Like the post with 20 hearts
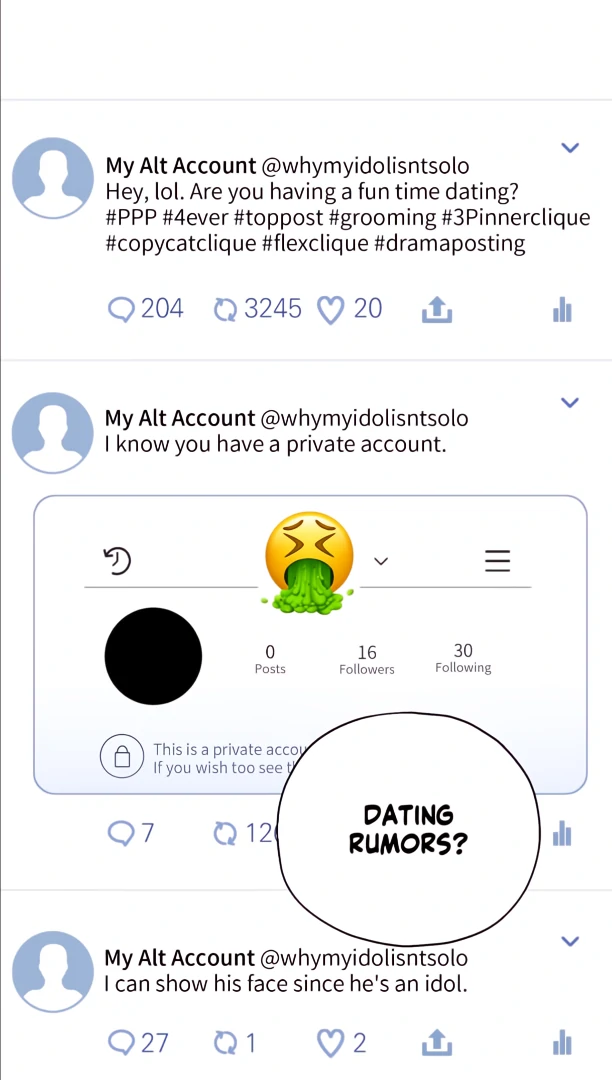This screenshot has height=1080, width=612. point(349,309)
